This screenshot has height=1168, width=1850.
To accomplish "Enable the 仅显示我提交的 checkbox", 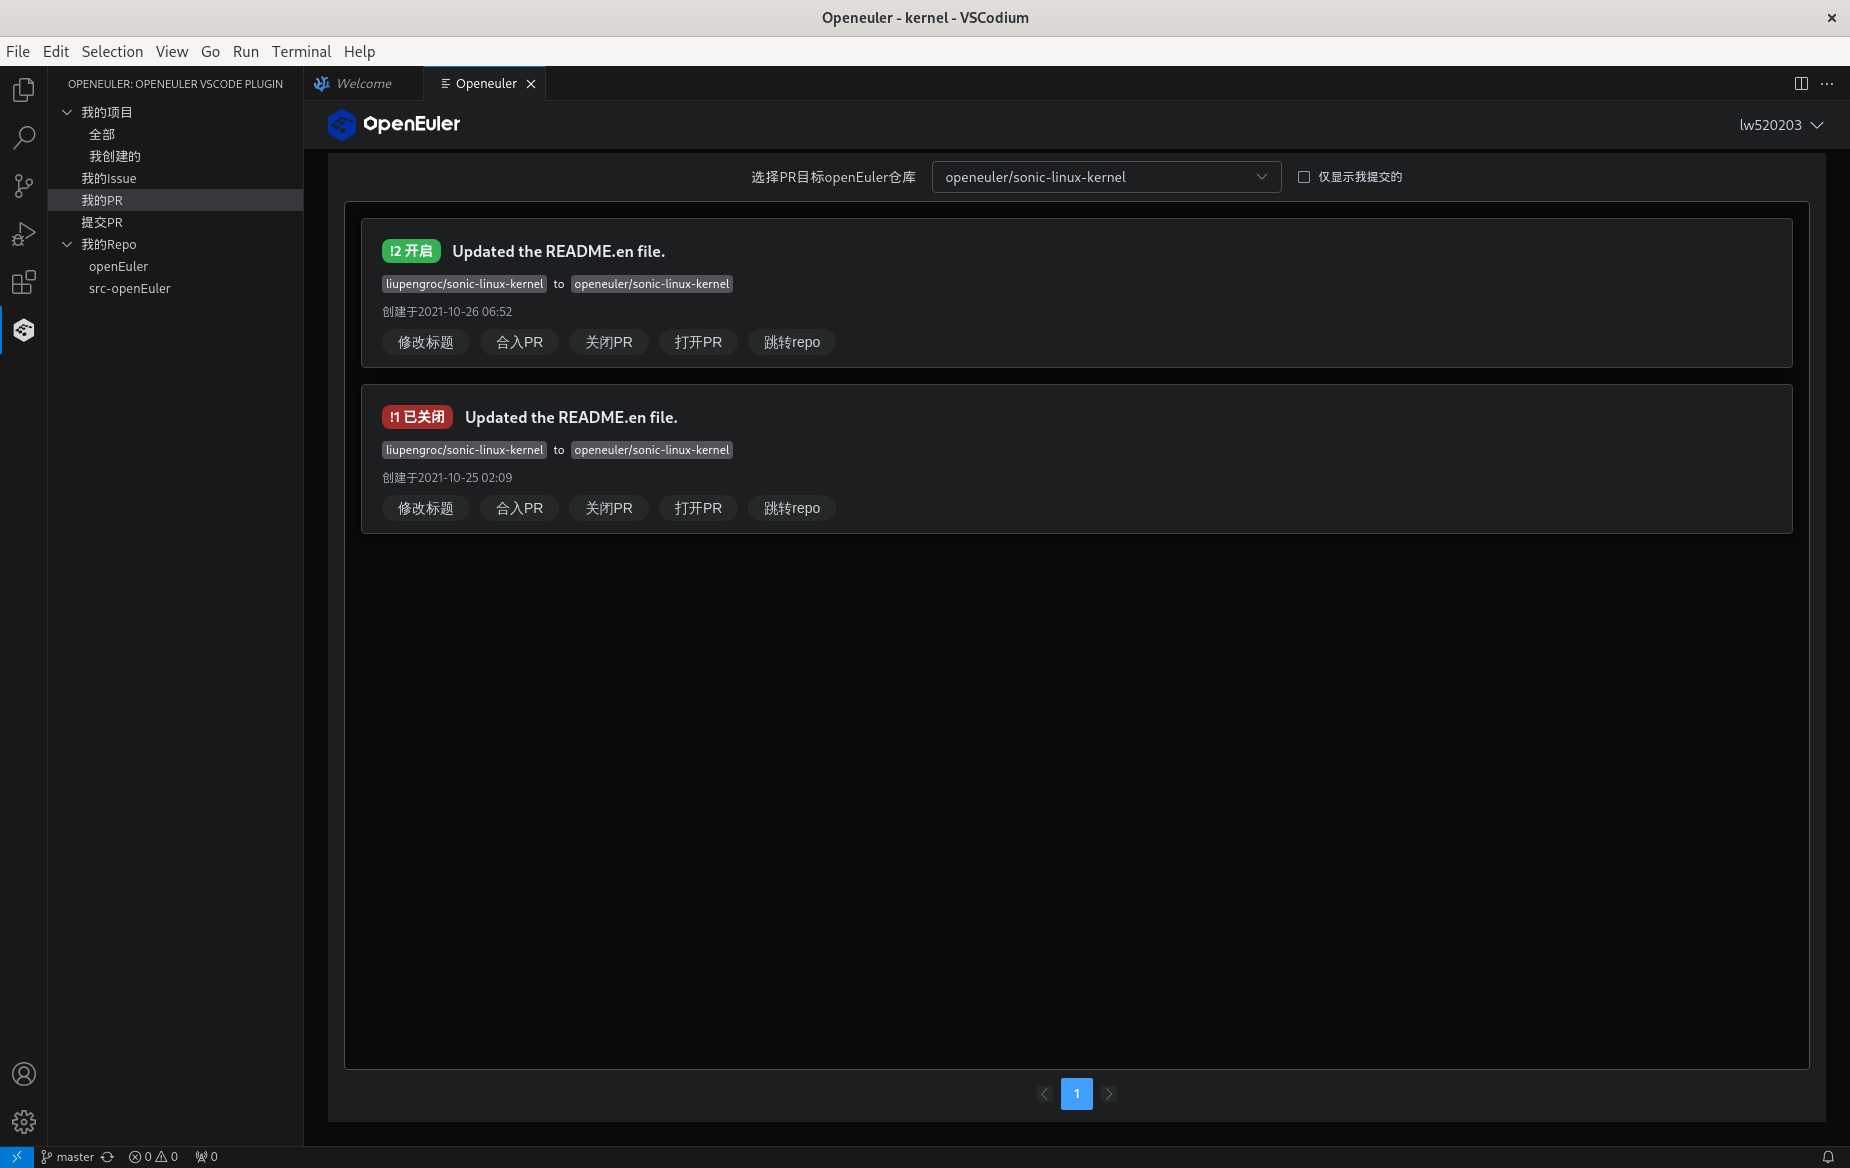I will [x=1304, y=177].
